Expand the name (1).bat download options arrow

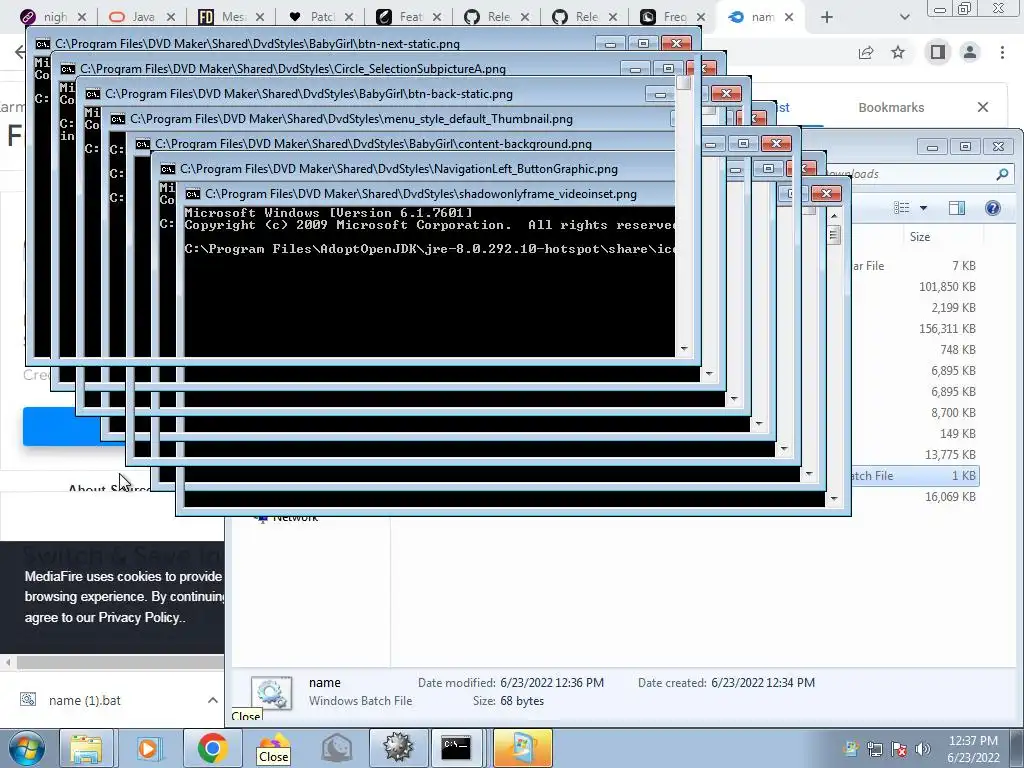(212, 700)
